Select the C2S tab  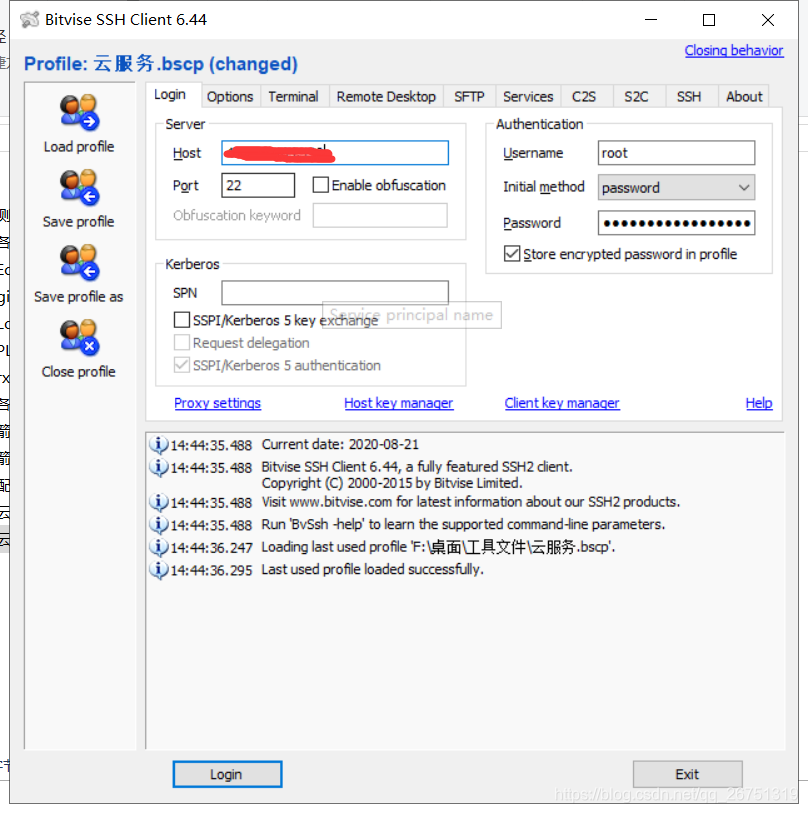(584, 97)
